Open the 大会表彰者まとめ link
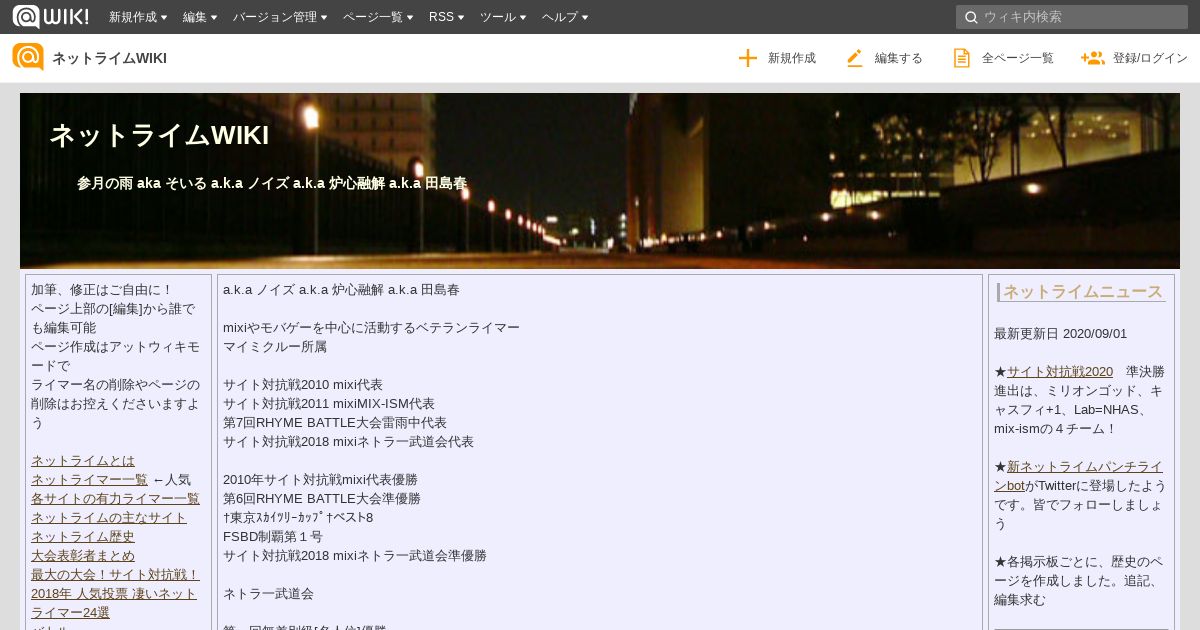The height and width of the screenshot is (630, 1200). 83,556
